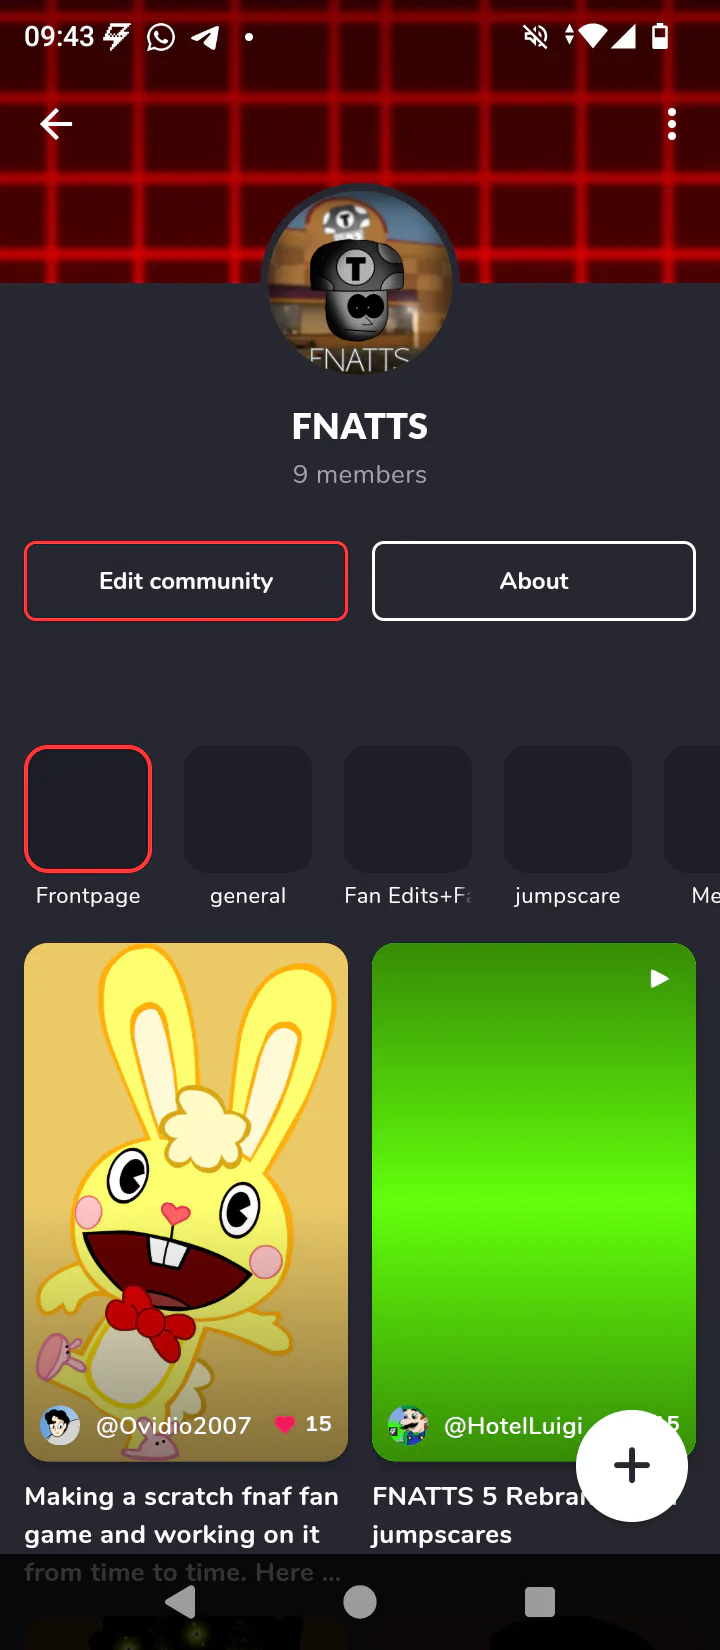Tap the FNATTS community title

click(360, 427)
